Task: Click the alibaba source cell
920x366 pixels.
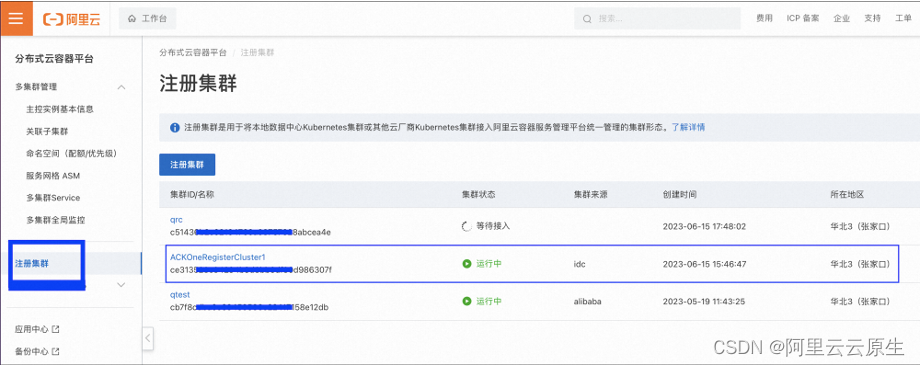Action: coord(587,301)
